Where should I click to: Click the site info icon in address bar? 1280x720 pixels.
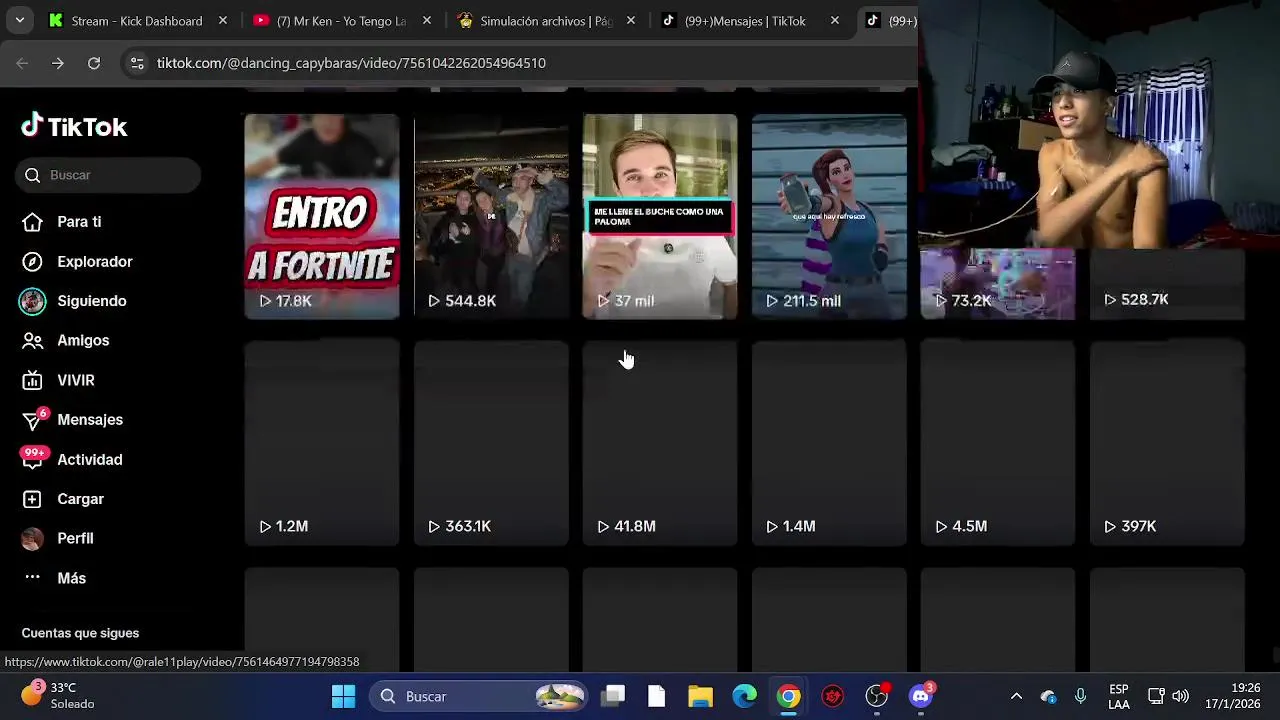point(137,63)
